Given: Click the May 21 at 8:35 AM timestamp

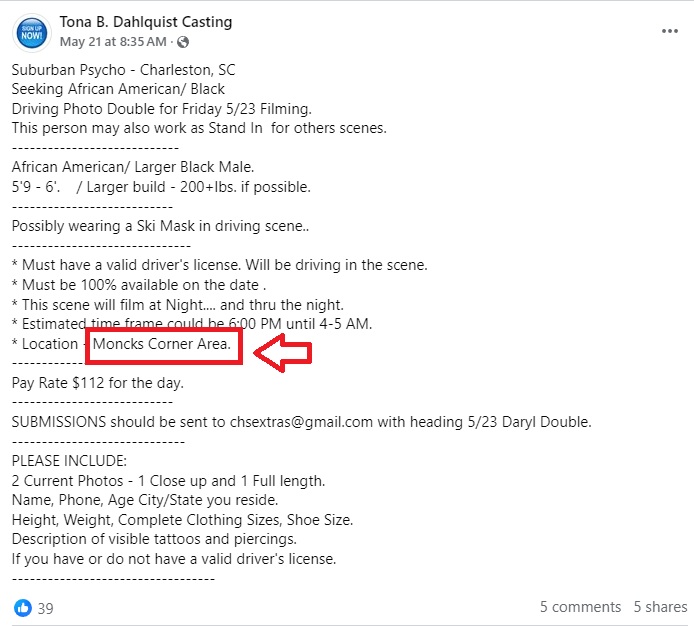Looking at the screenshot, I should [113, 42].
